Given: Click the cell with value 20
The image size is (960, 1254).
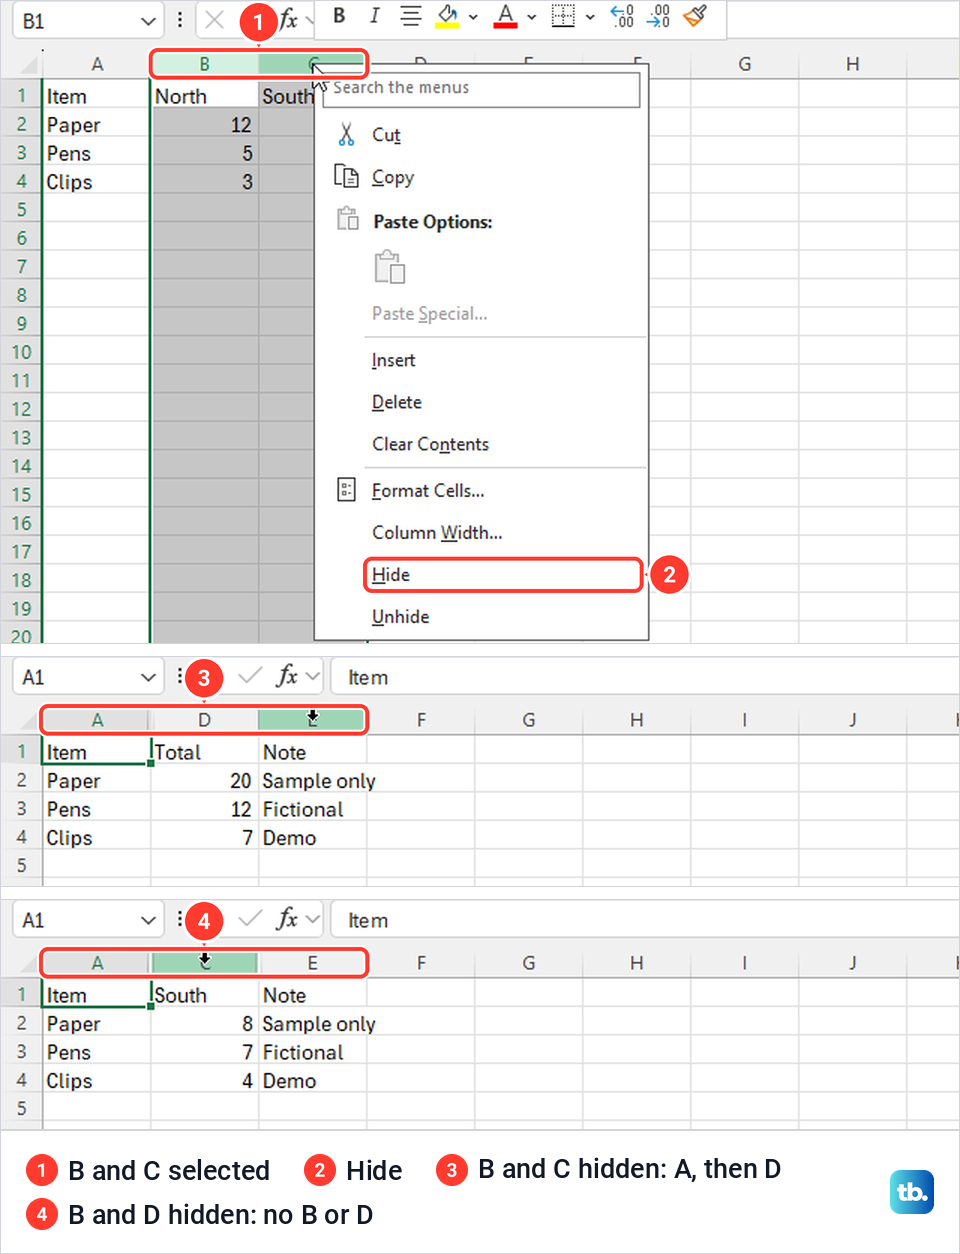Looking at the screenshot, I should (x=204, y=781).
